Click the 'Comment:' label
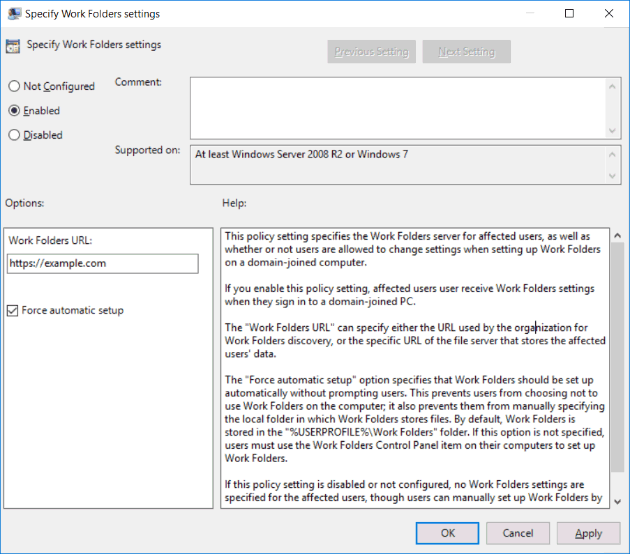The width and height of the screenshot is (630, 554). click(138, 82)
